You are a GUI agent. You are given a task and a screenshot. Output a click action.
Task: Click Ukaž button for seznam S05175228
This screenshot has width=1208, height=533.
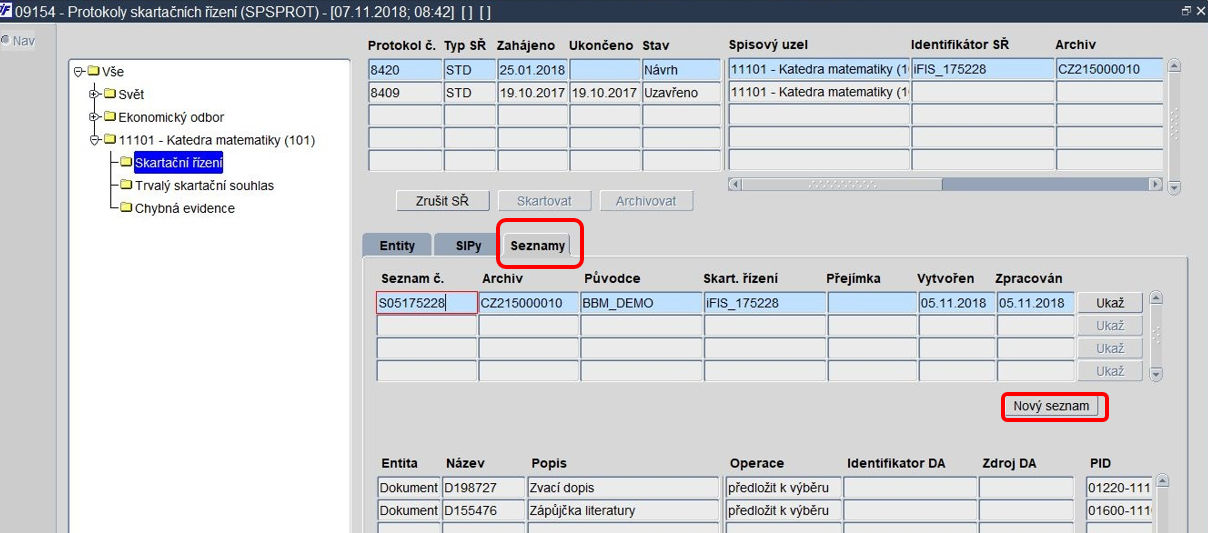(x=1110, y=303)
